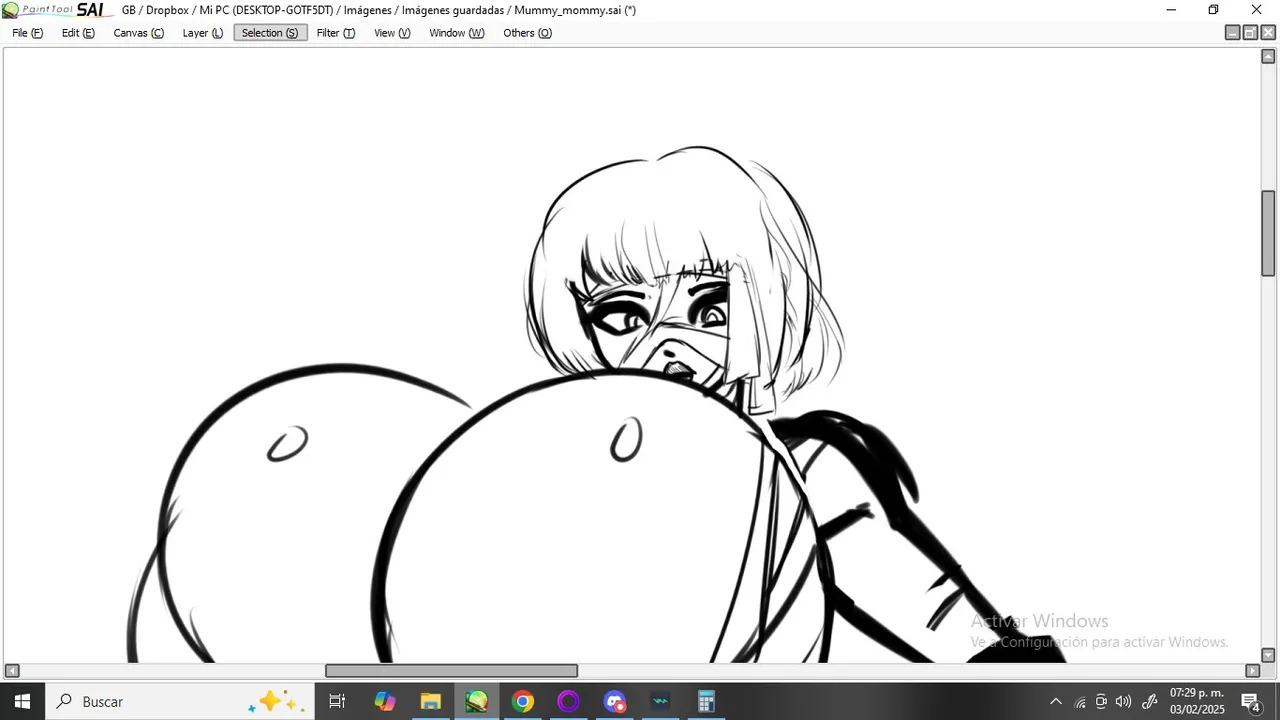The width and height of the screenshot is (1280, 720).
Task: Open the File menu
Action: coord(28,33)
